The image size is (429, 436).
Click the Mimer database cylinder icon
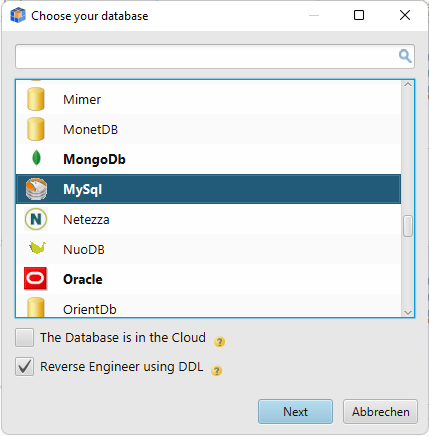pyautogui.click(x=36, y=99)
